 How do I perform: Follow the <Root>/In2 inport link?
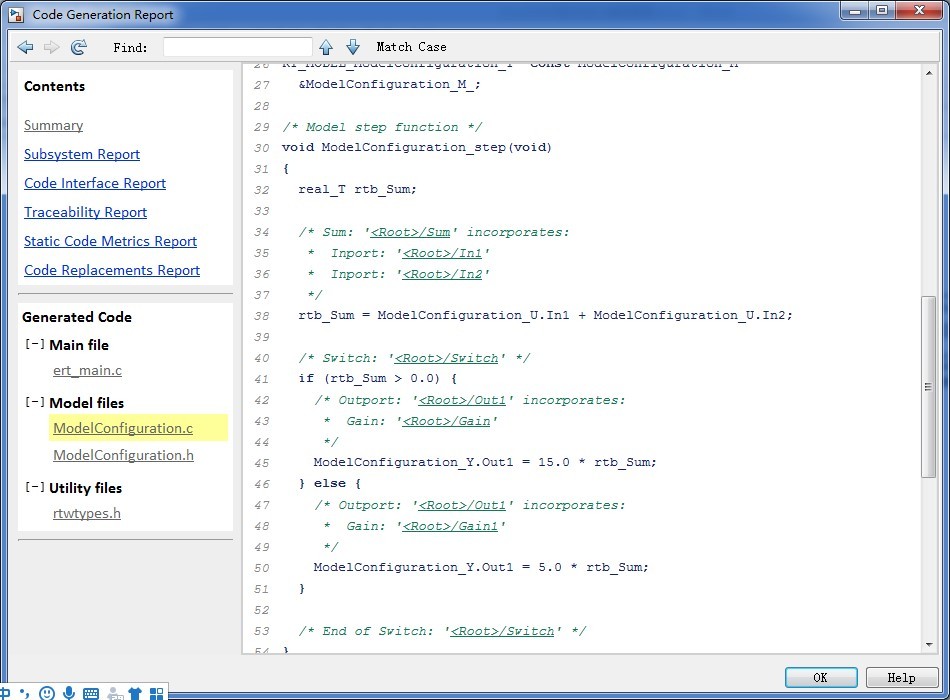[x=442, y=274]
